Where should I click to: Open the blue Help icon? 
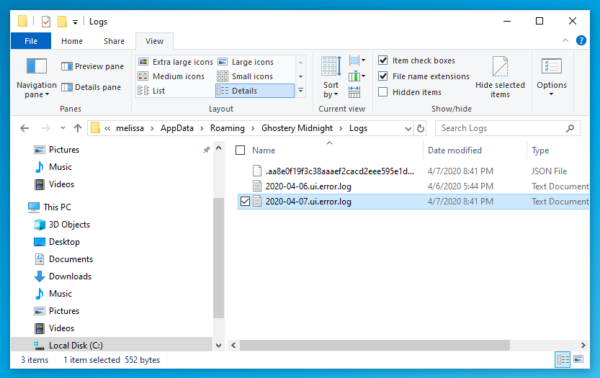coord(581,40)
